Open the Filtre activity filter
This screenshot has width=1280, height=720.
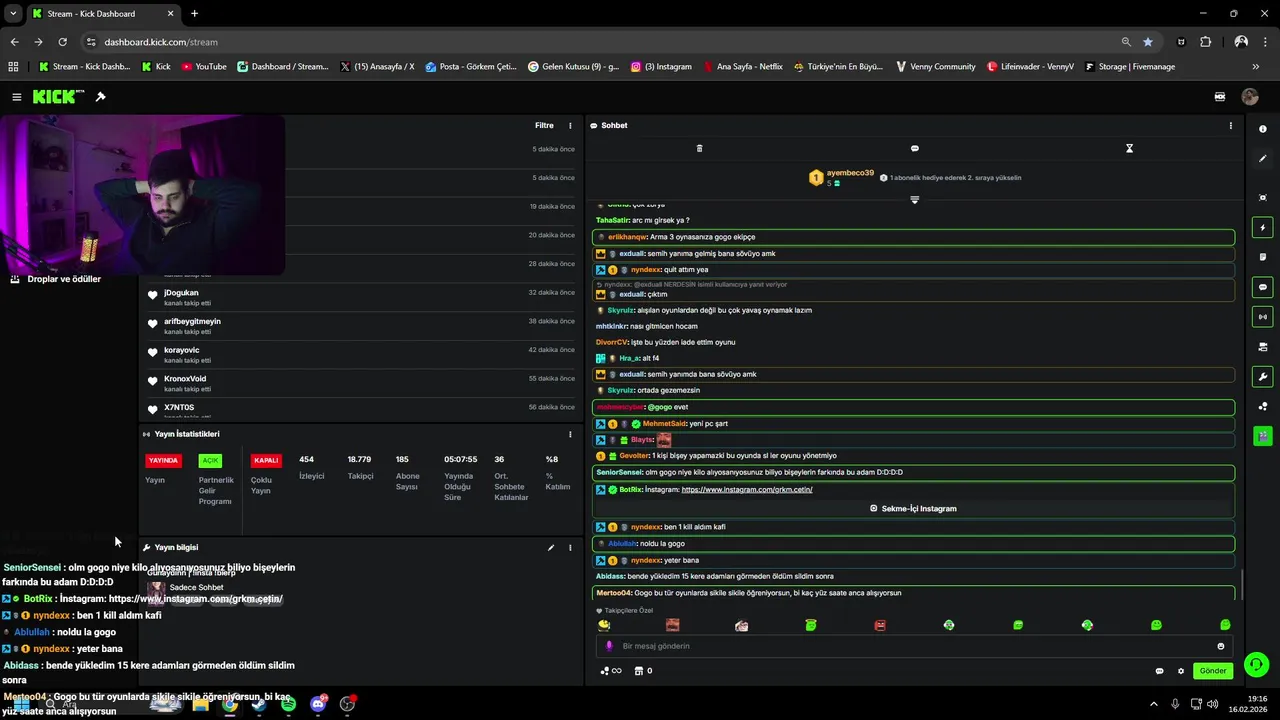pos(544,125)
